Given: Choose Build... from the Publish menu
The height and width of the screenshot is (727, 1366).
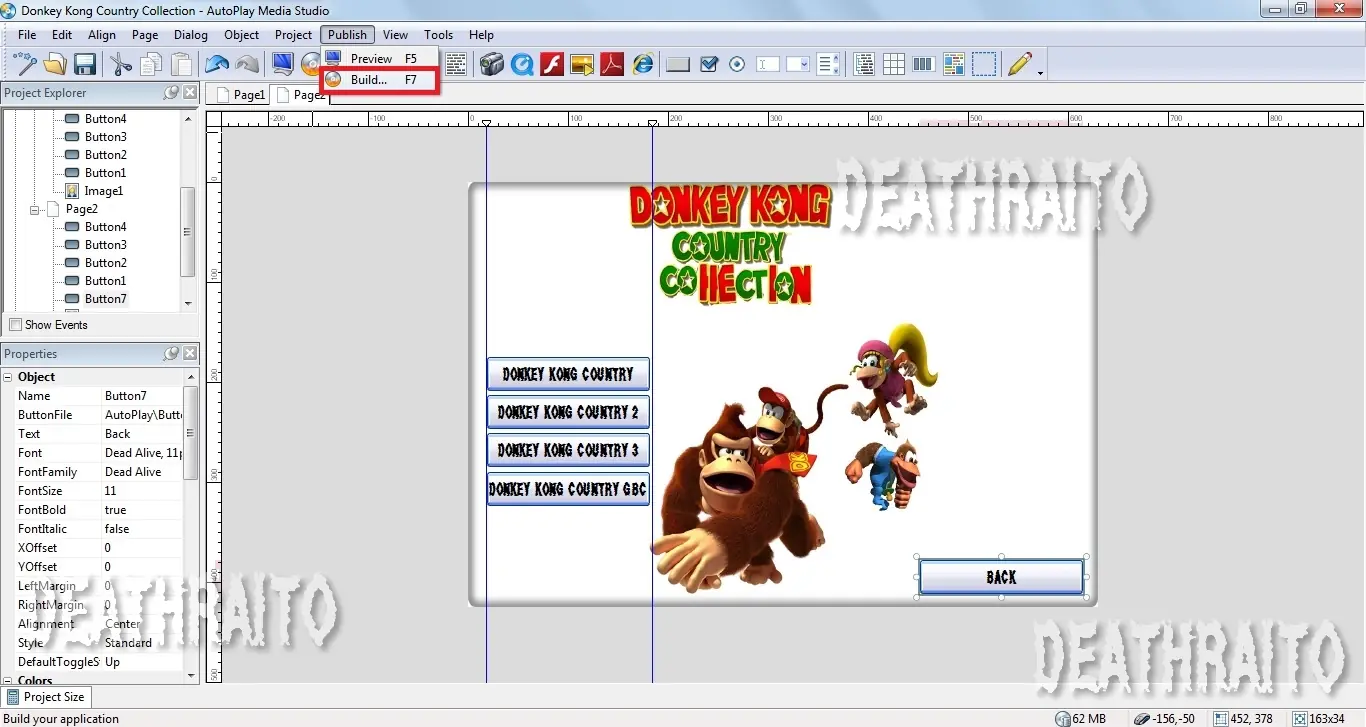Looking at the screenshot, I should tap(379, 80).
